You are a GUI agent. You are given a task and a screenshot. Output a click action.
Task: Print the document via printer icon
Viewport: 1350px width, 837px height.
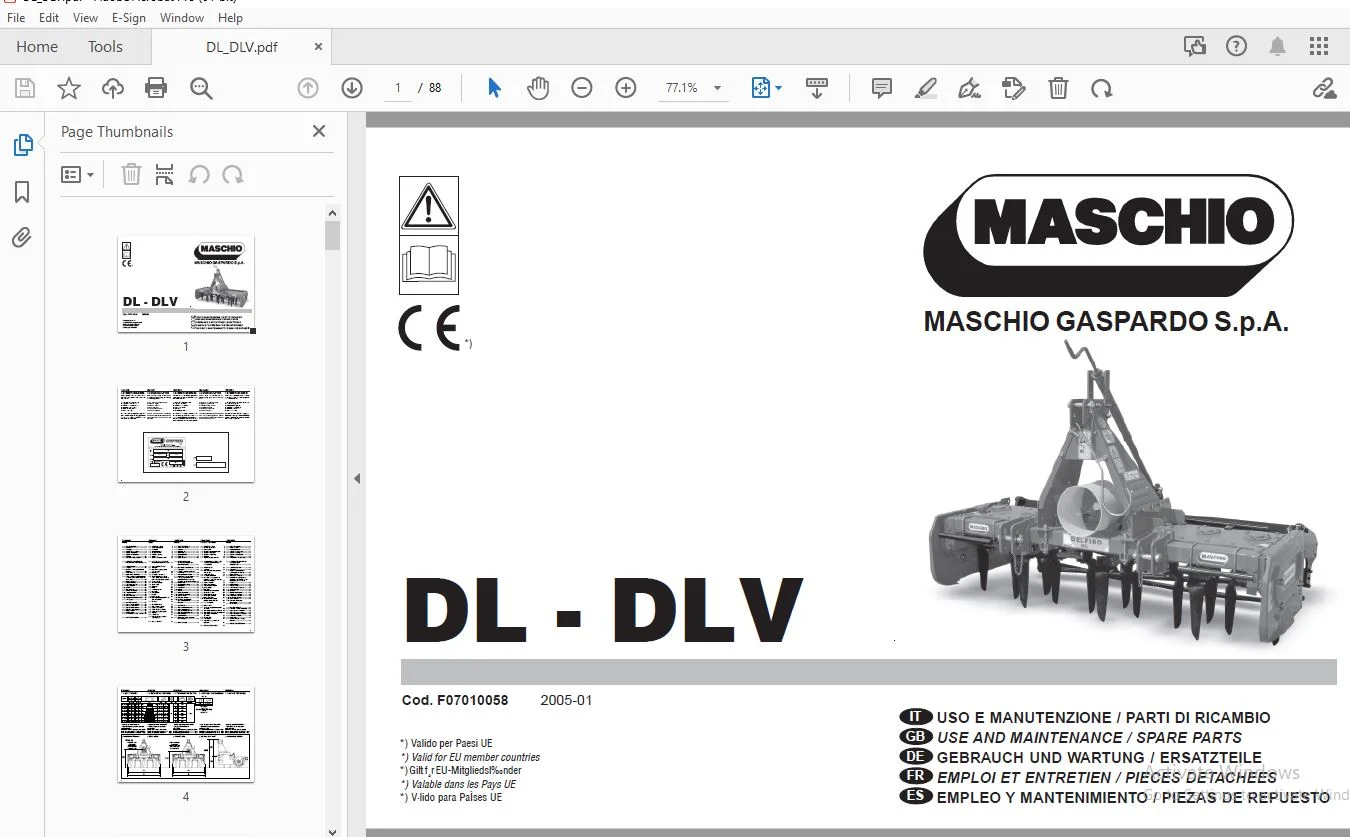tap(156, 88)
